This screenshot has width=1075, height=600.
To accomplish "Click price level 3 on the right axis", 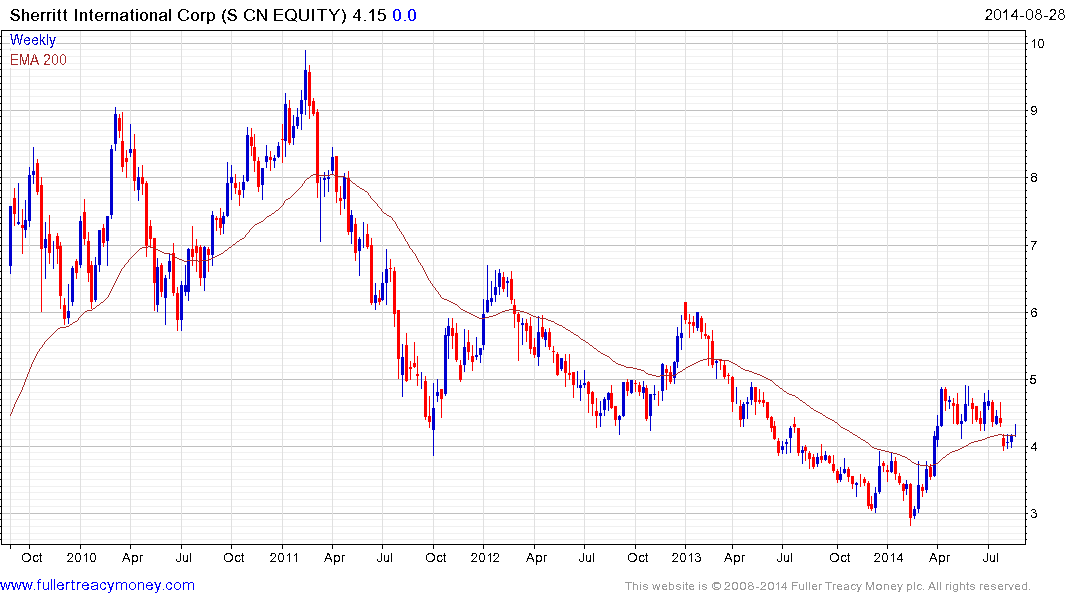I will [x=1035, y=514].
